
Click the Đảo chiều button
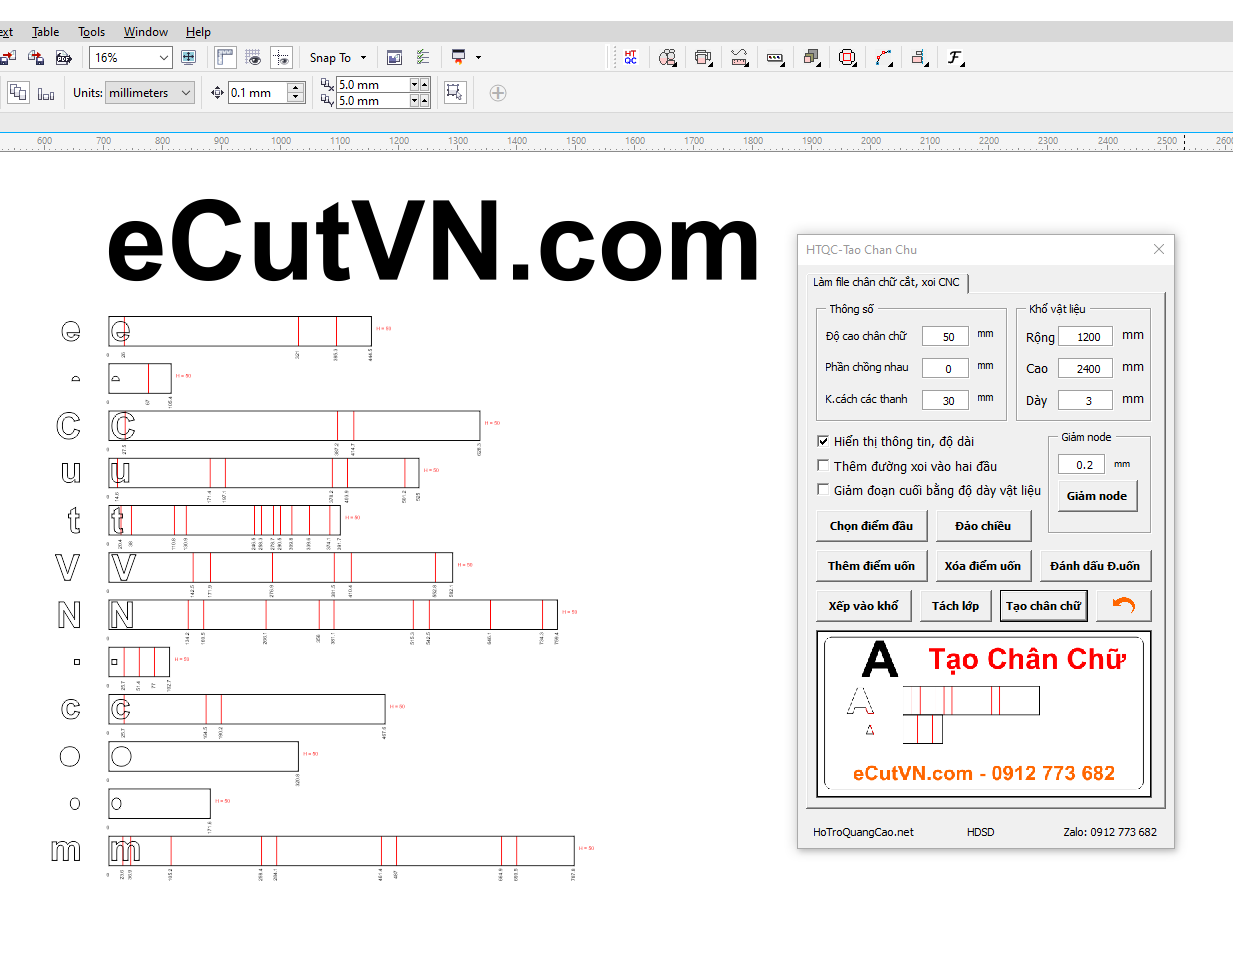[x=983, y=526]
